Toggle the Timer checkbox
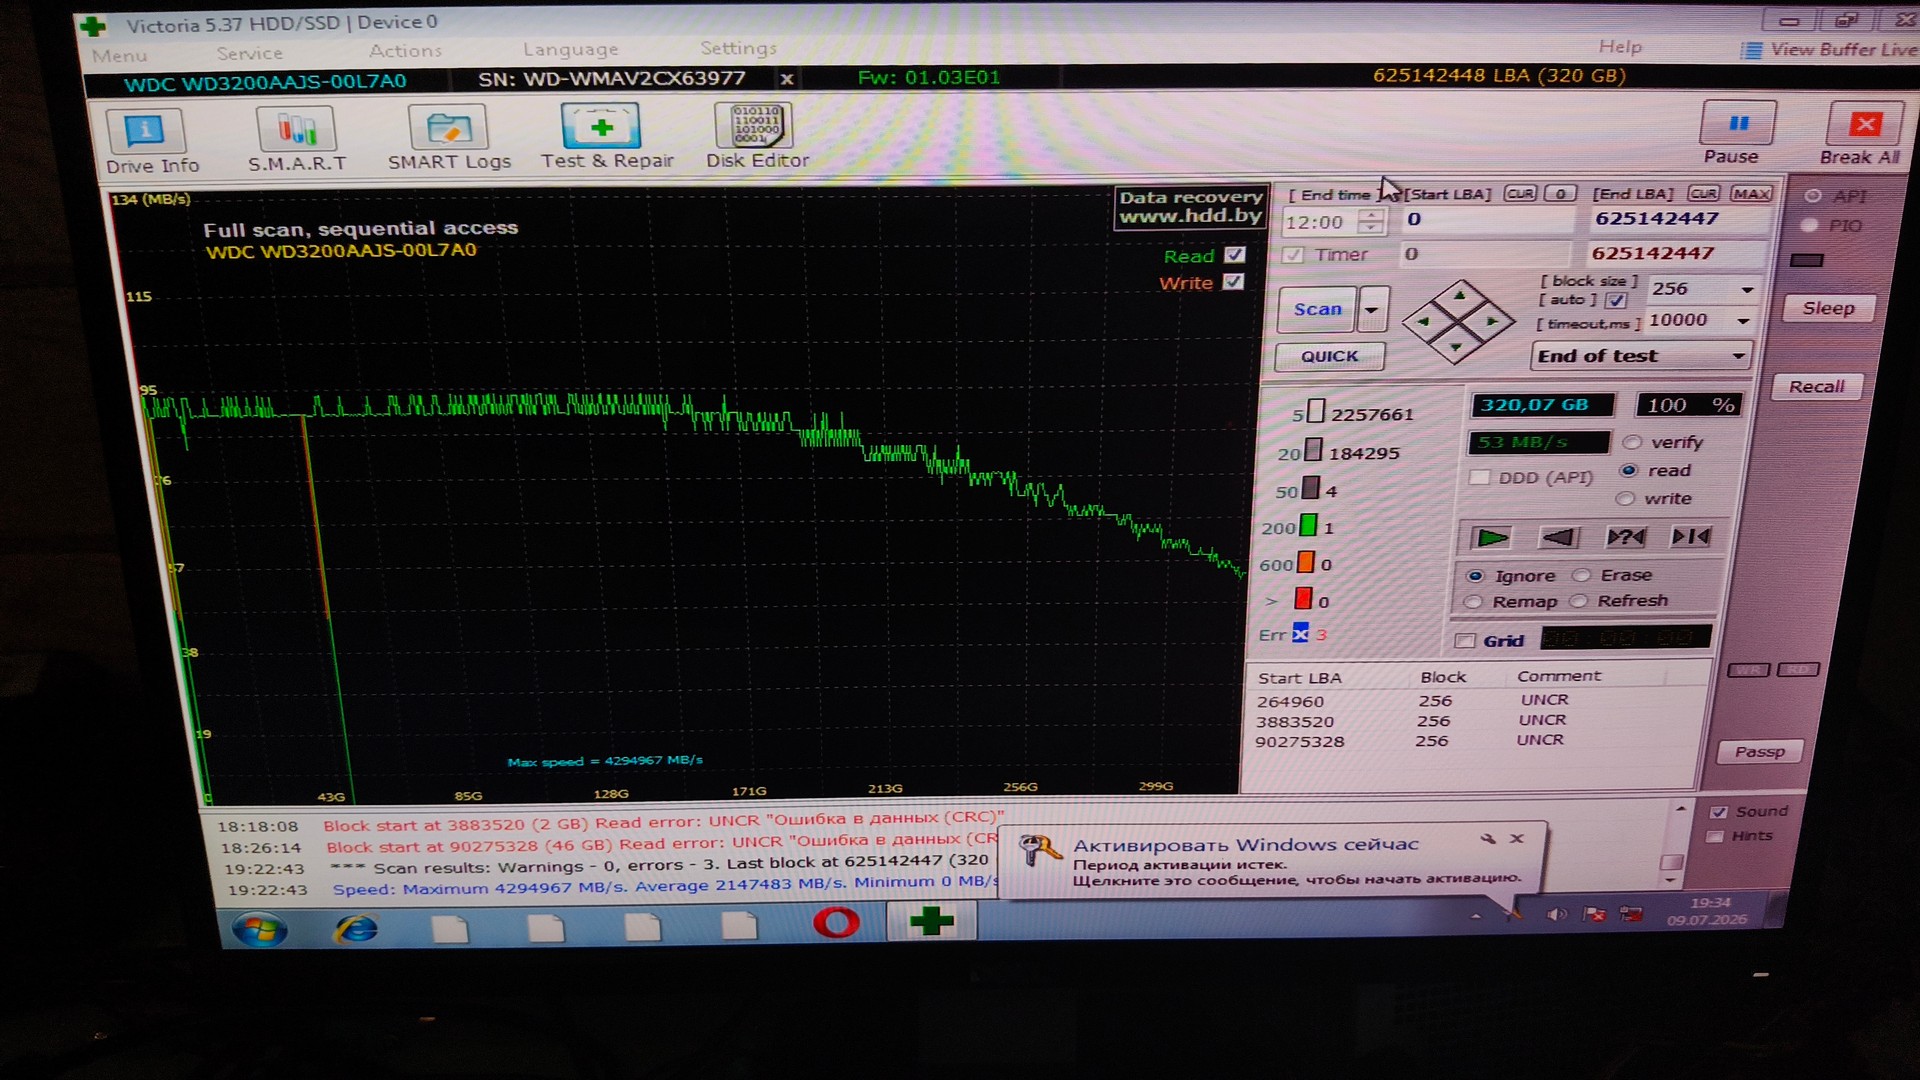Image resolution: width=1920 pixels, height=1080 pixels. (1294, 255)
